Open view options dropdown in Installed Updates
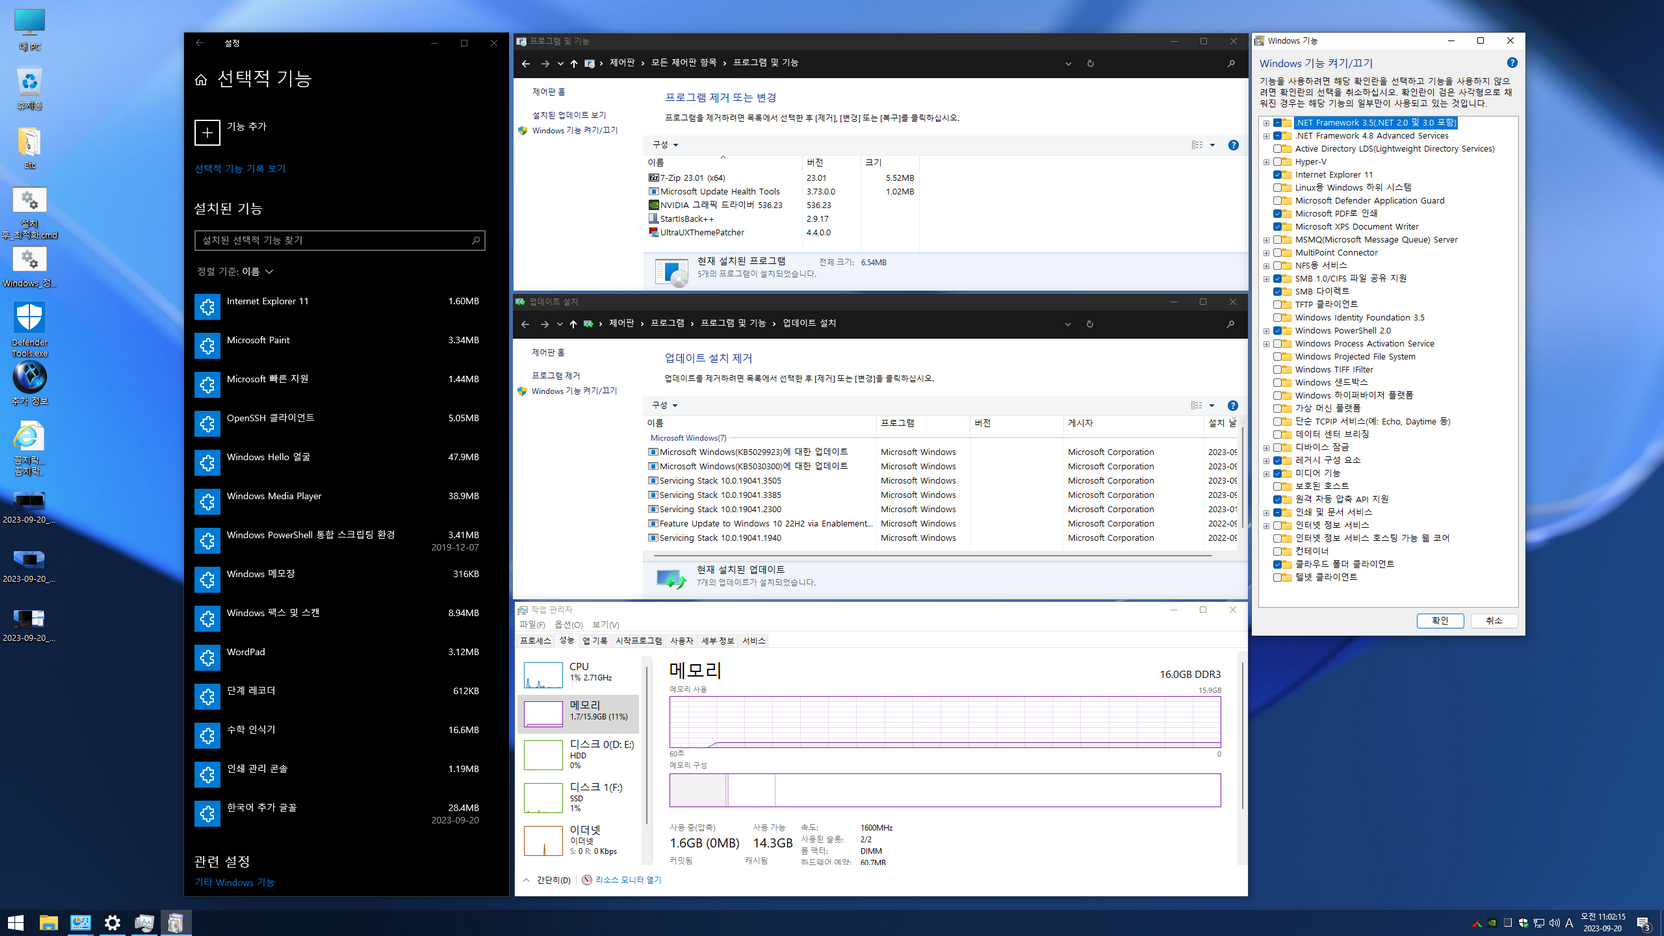 pos(1212,405)
